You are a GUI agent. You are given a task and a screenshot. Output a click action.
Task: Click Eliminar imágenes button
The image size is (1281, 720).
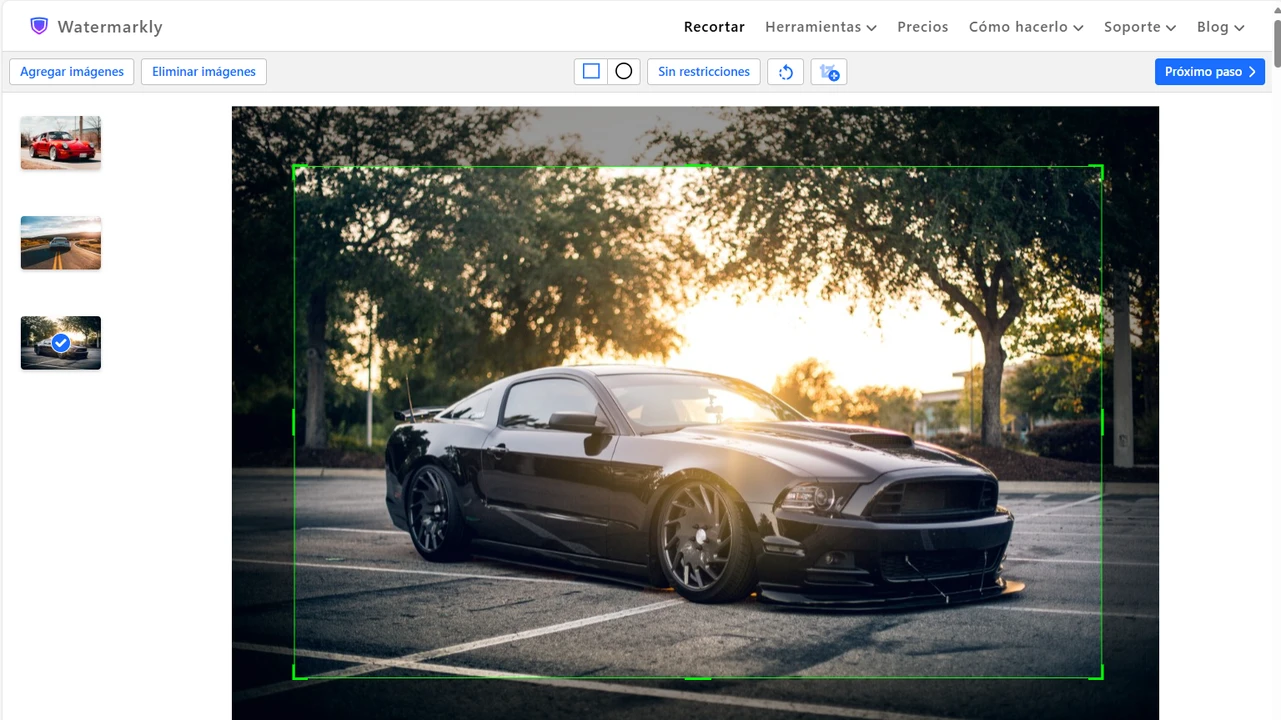click(x=204, y=72)
